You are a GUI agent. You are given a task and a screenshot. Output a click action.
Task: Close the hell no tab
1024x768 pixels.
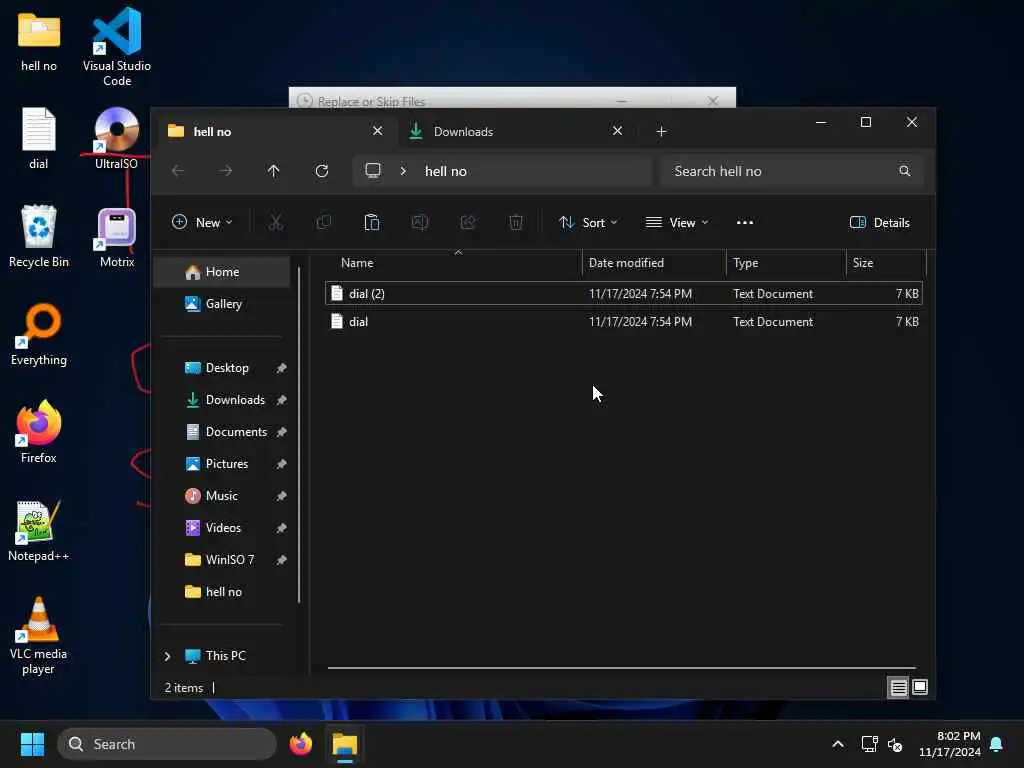pyautogui.click(x=377, y=131)
